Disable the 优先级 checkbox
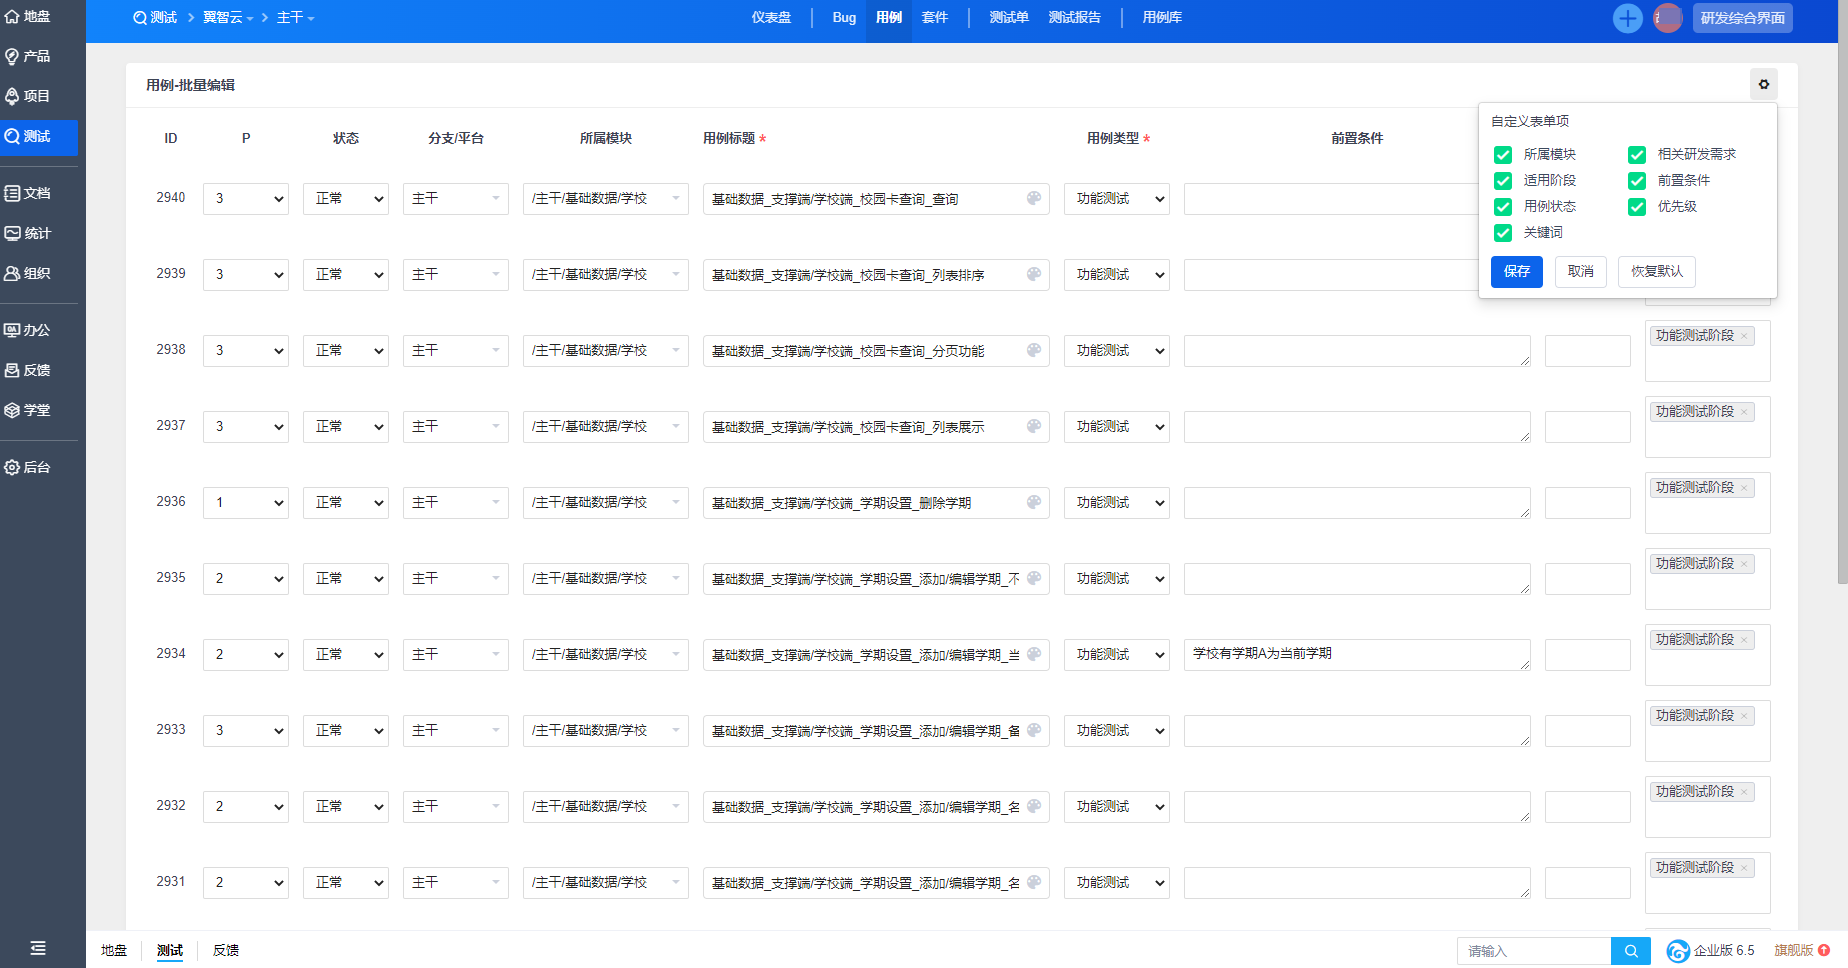Screen dimensions: 1848x968 tap(1637, 207)
